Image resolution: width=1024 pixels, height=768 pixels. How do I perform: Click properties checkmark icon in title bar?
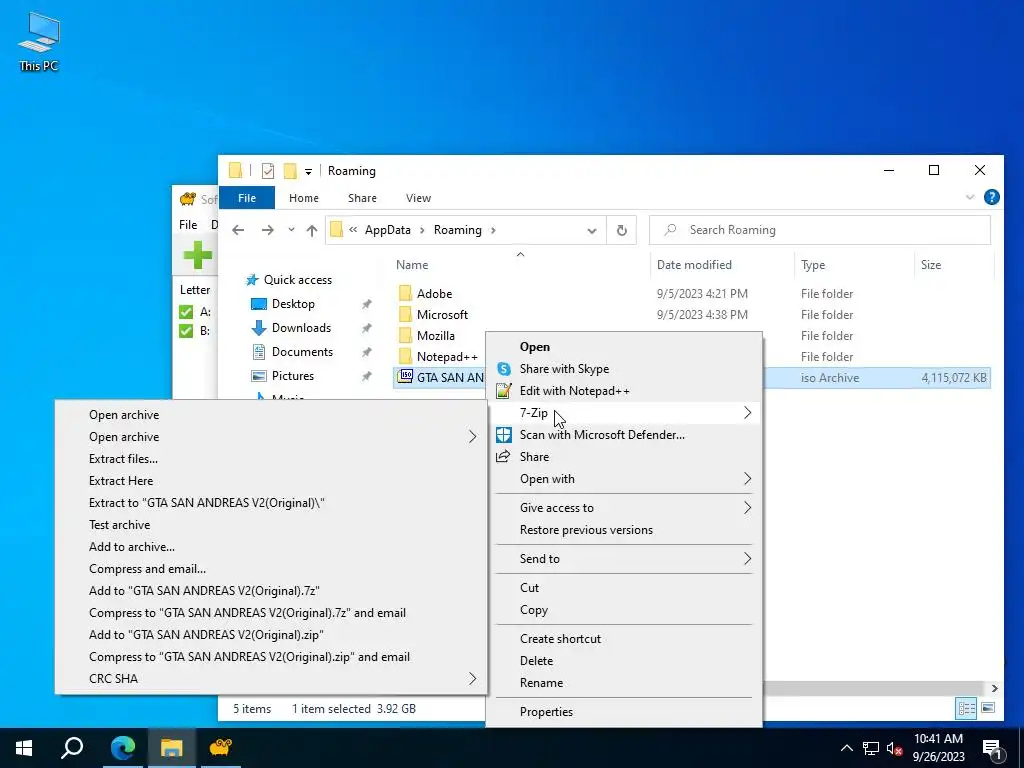[268, 171]
